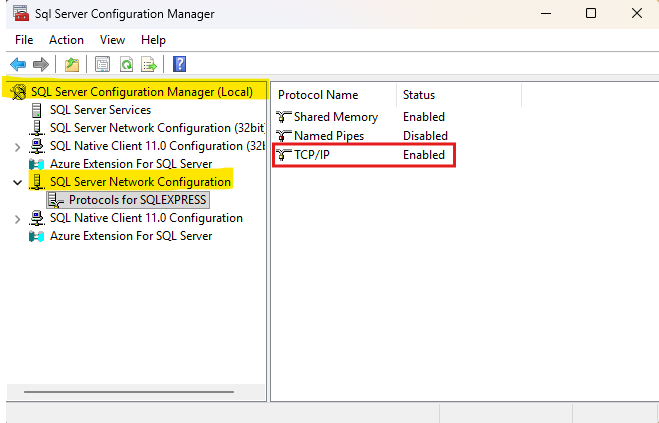659x423 pixels.
Task: Open the View menu
Action: click(x=112, y=40)
